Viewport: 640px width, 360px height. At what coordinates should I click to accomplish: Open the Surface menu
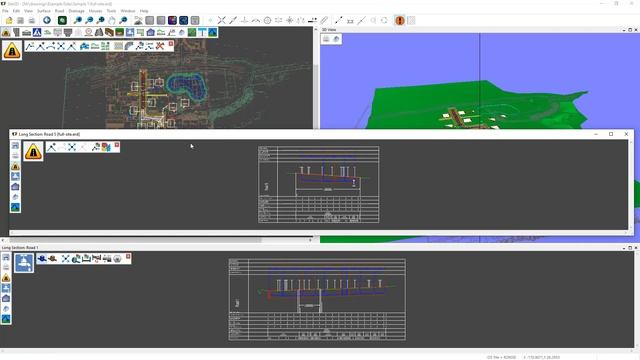44,11
